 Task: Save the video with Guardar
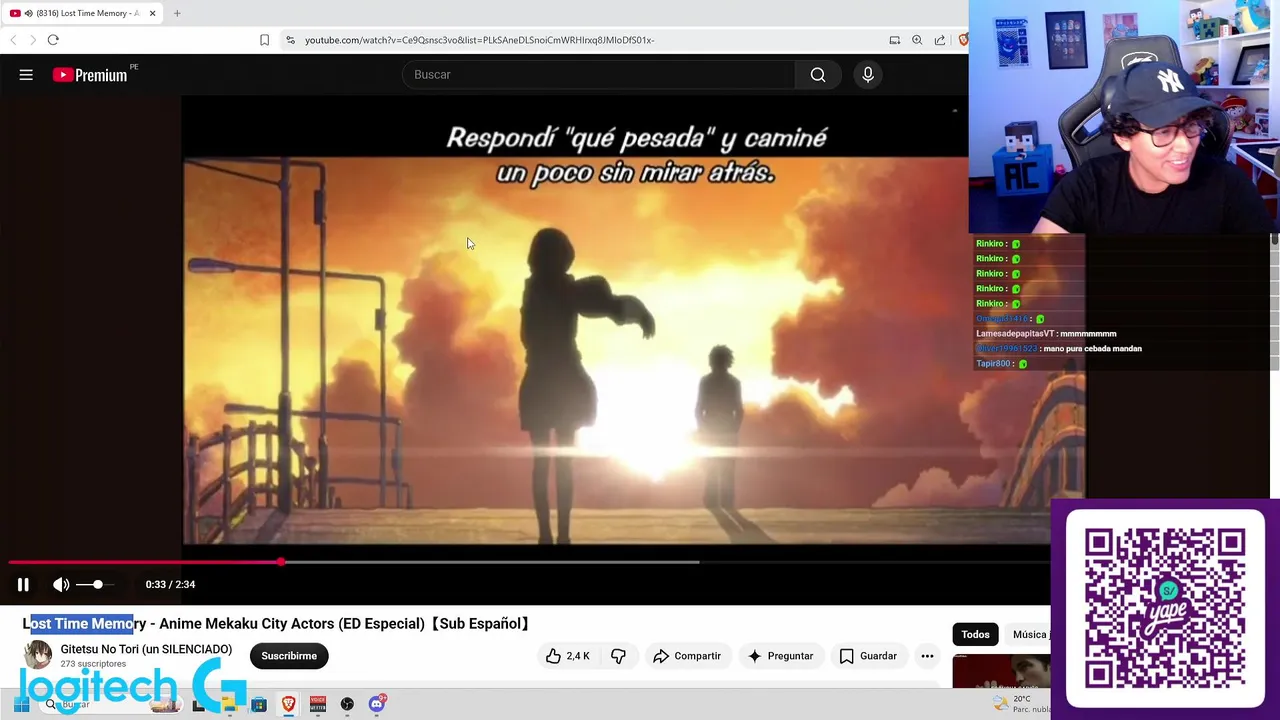tap(868, 656)
